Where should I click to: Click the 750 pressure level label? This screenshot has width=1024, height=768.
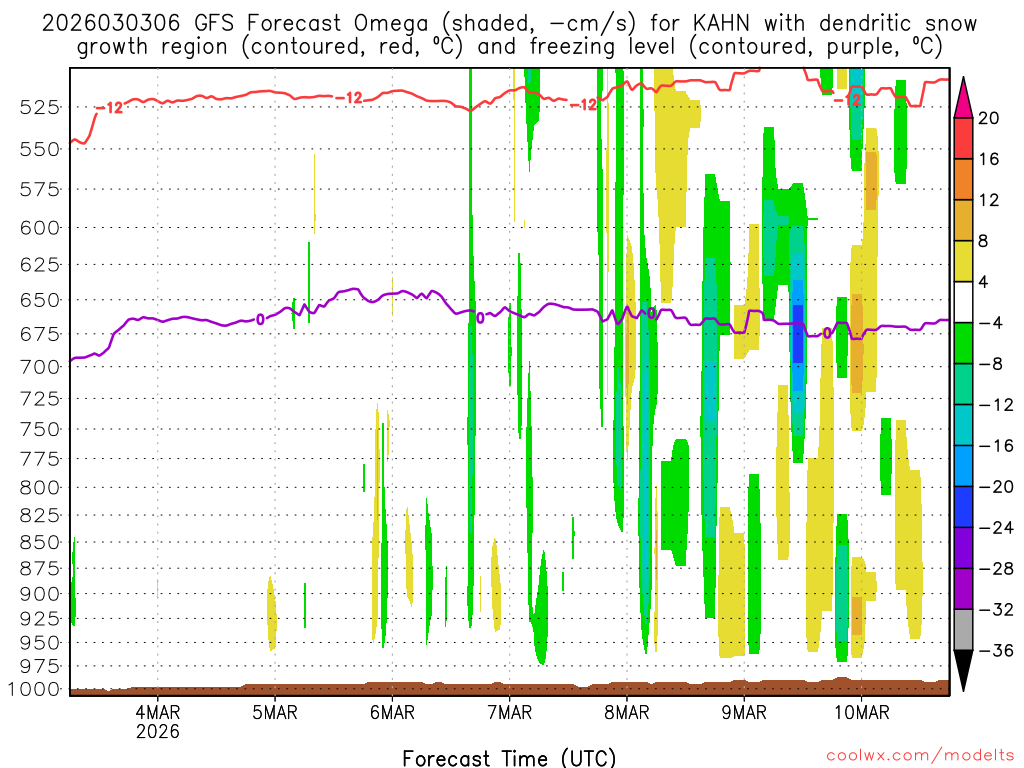[x=40, y=430]
